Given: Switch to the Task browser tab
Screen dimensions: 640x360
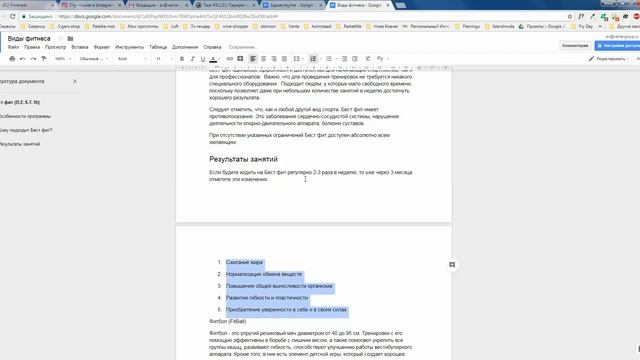Looking at the screenshot, I should point(224,5).
